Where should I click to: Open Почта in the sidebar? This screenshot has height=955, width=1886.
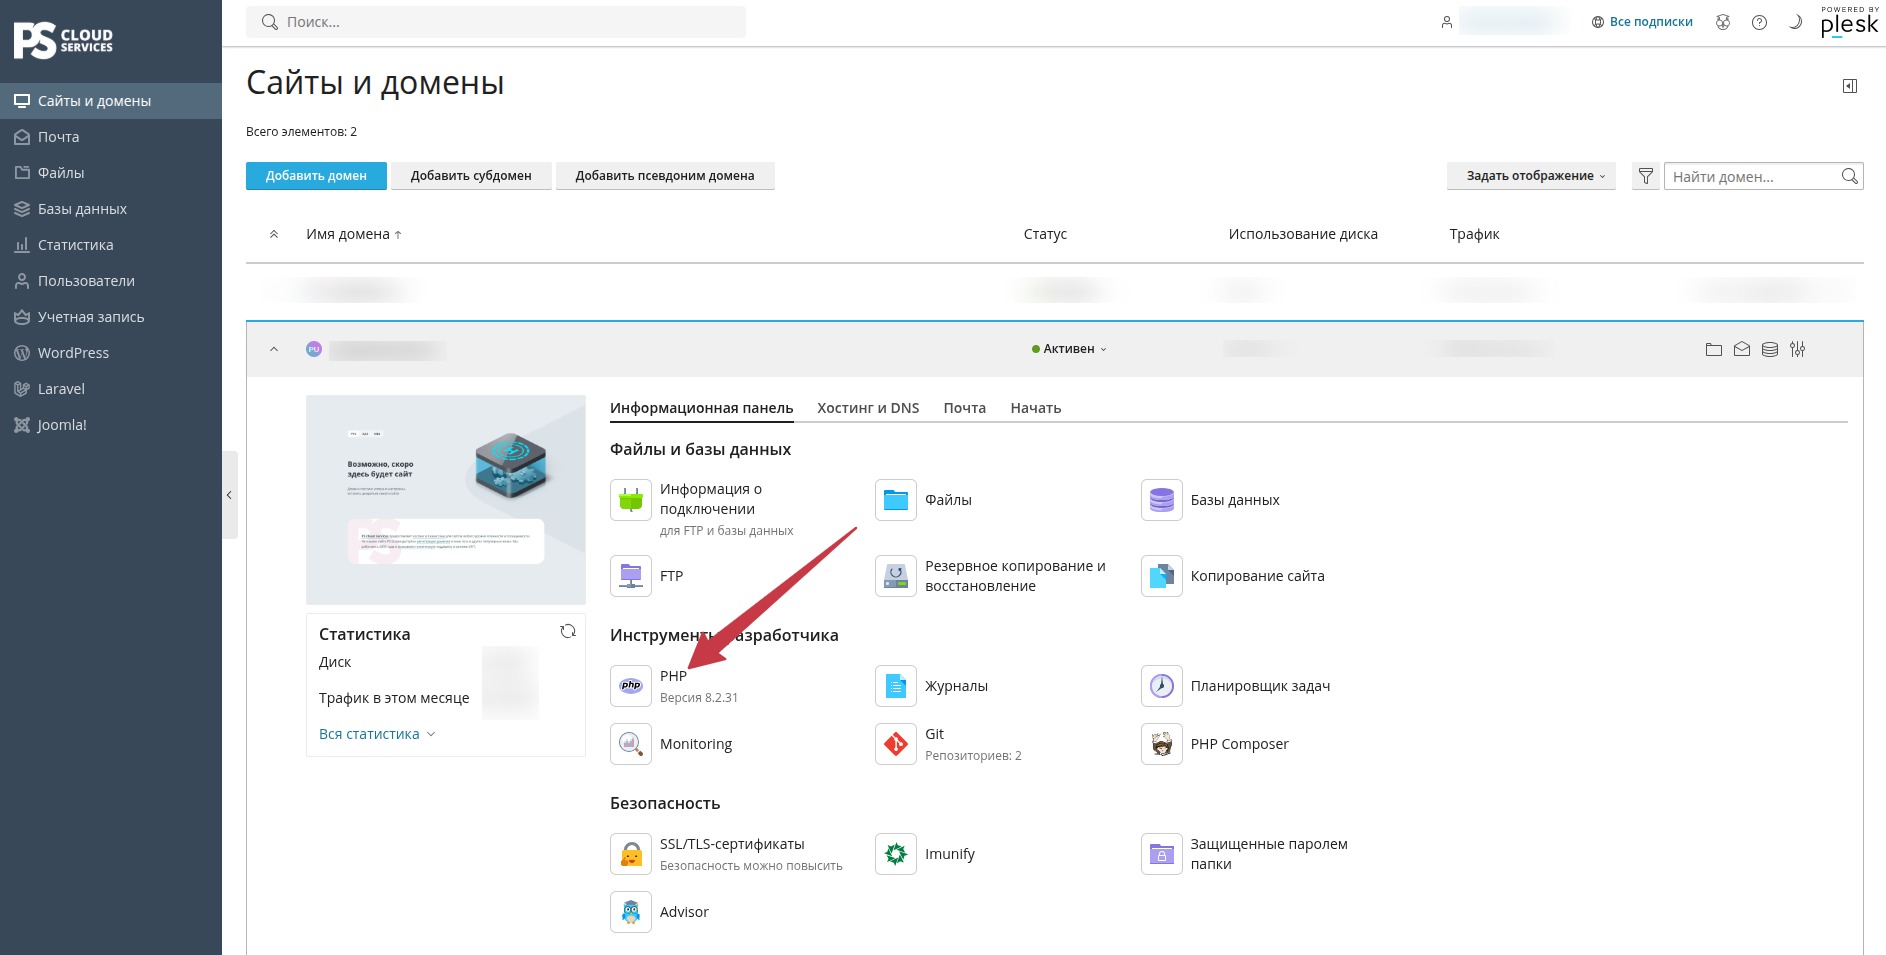pyautogui.click(x=111, y=137)
